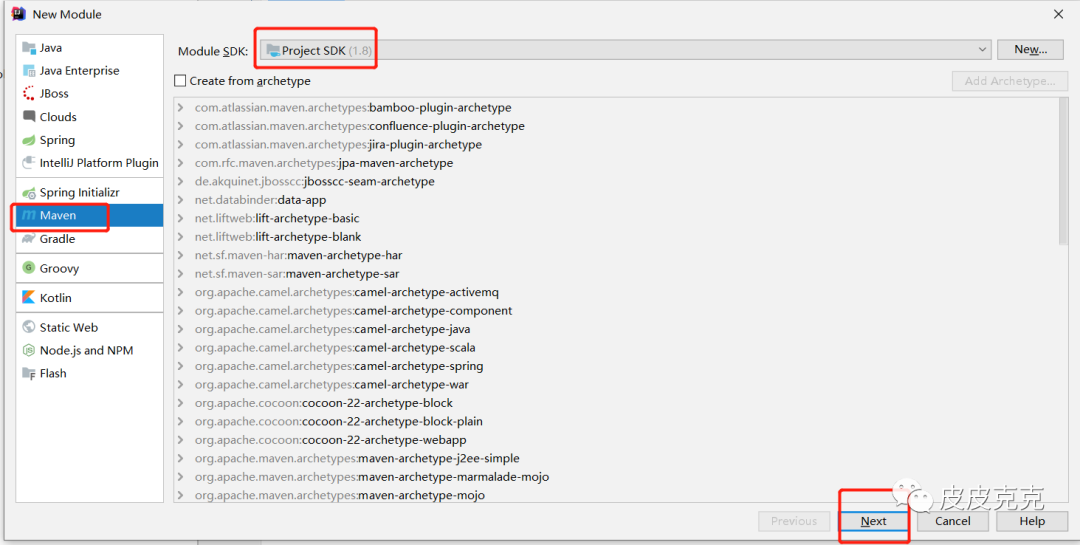Select the Spring Initializr icon
The width and height of the screenshot is (1080, 545).
coord(29,192)
